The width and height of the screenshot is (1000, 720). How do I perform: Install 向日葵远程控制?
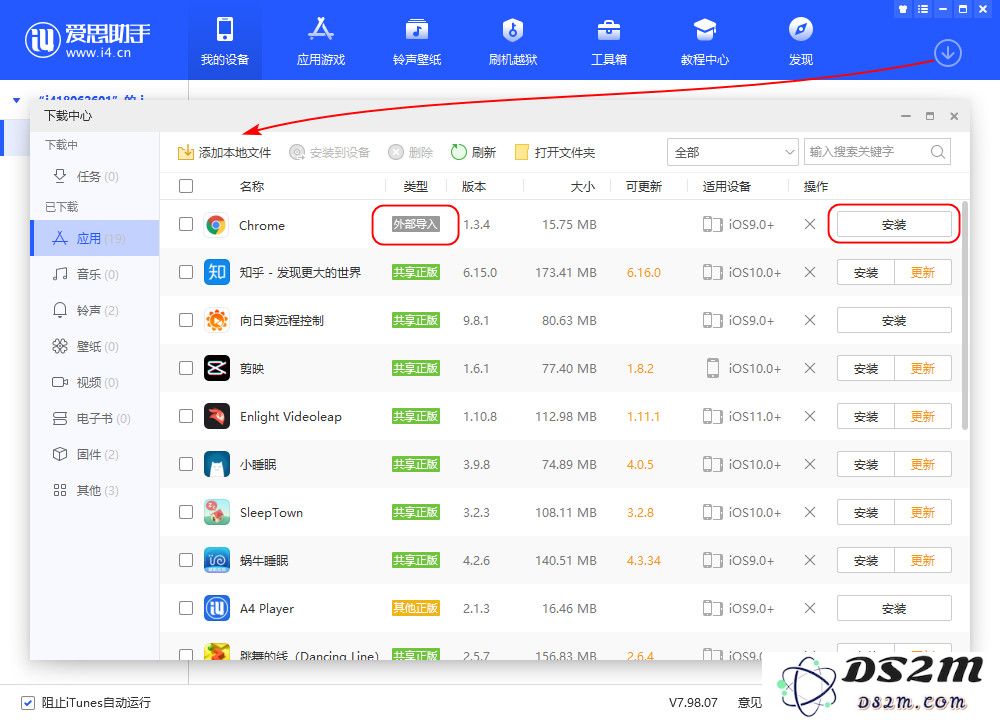pyautogui.click(x=893, y=320)
